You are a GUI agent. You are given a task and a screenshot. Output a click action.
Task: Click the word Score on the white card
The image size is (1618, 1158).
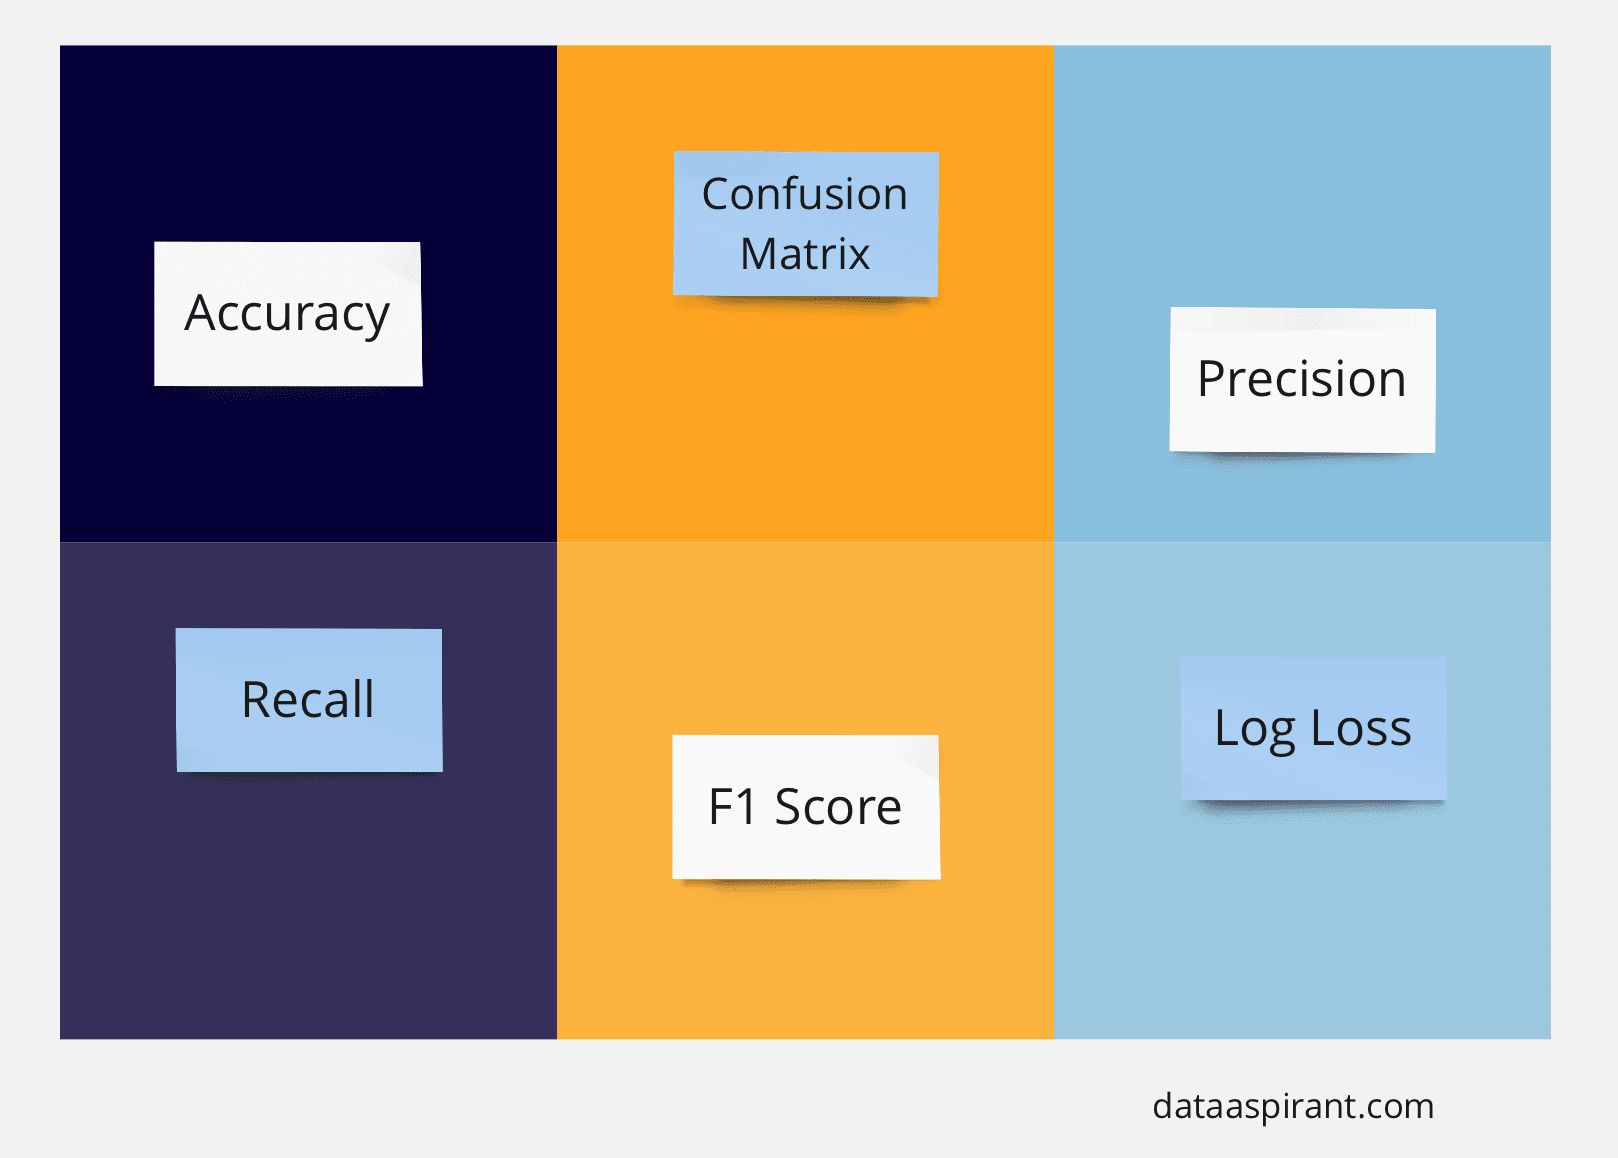pos(838,807)
